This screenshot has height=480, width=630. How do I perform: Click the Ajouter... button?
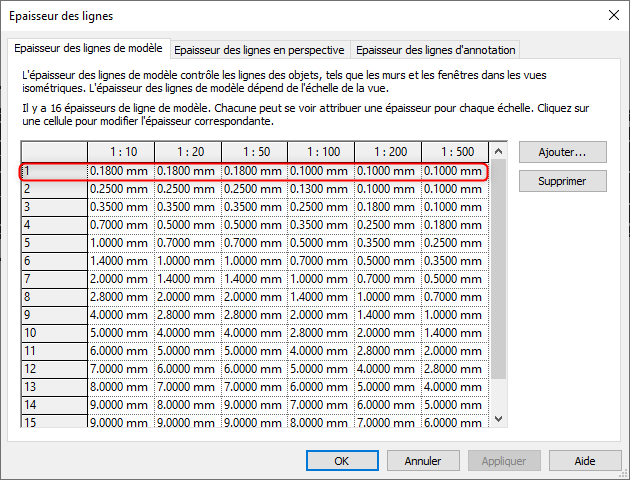click(561, 152)
